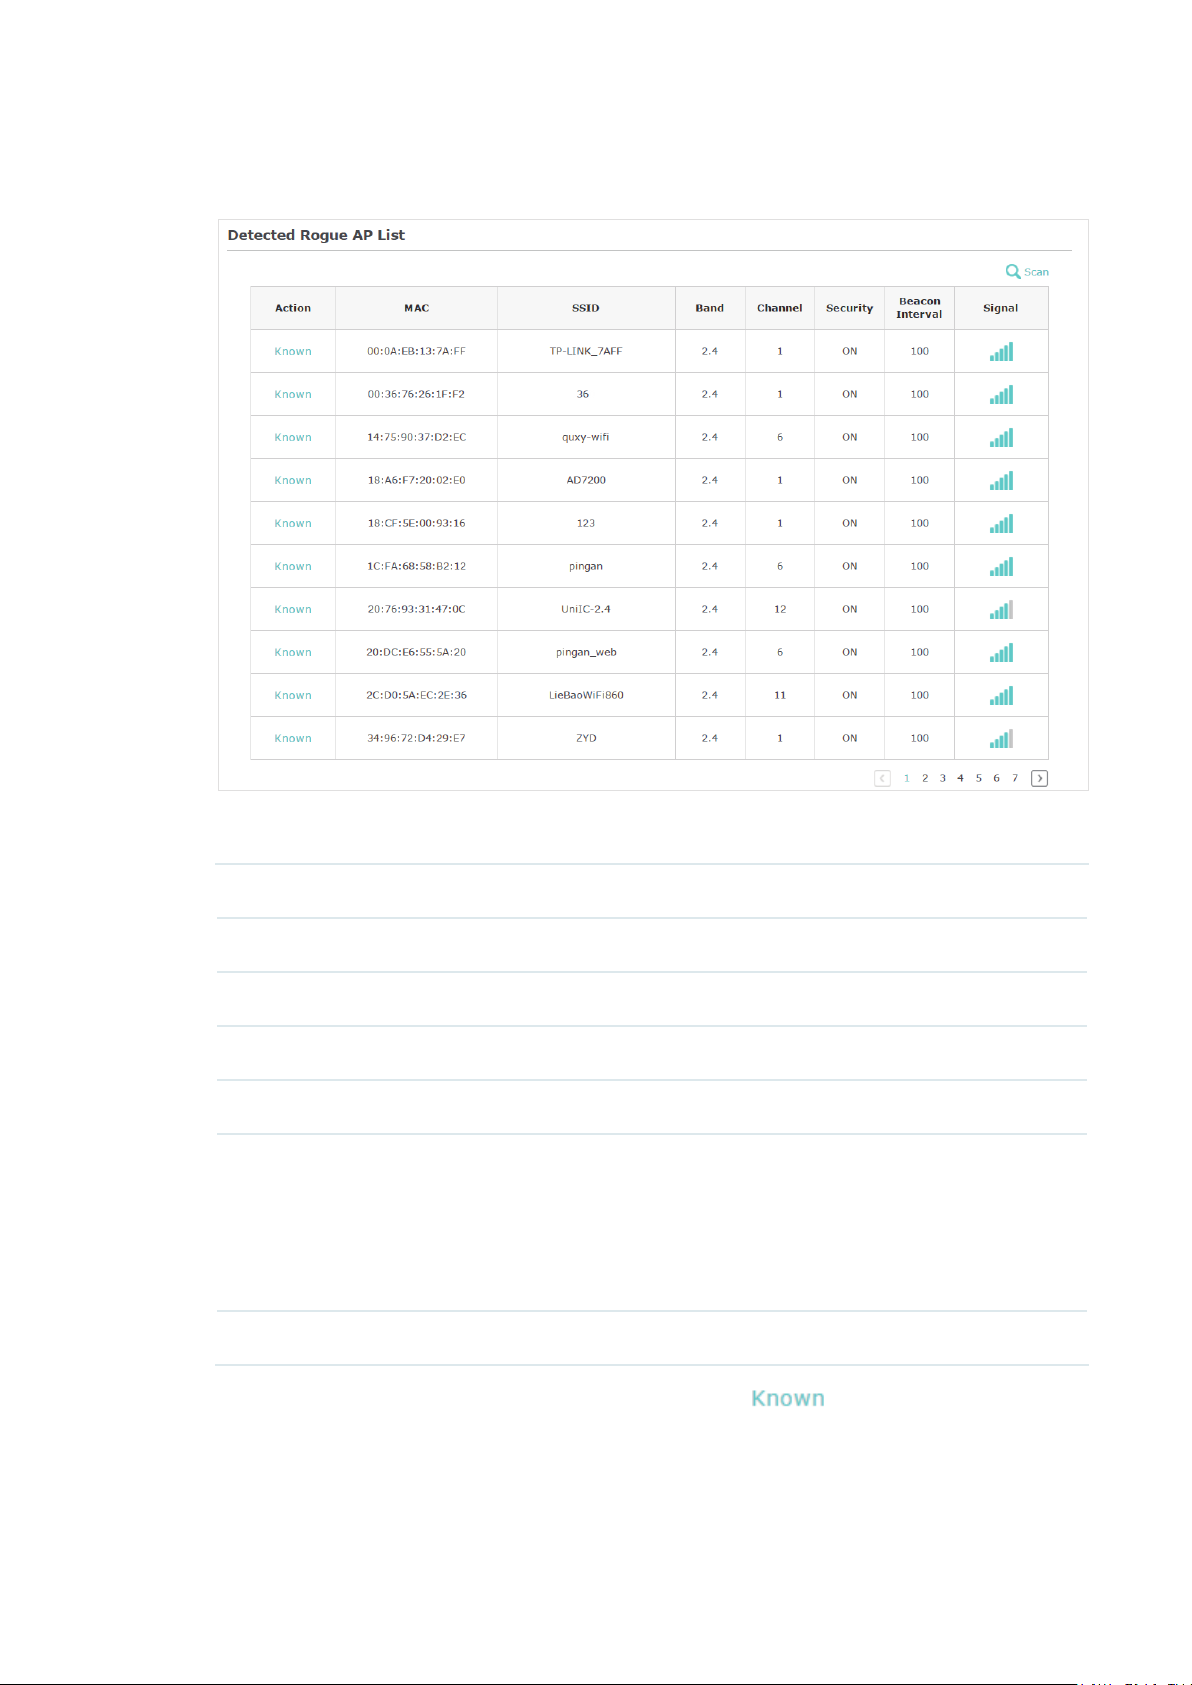Open page 5 of results
Image resolution: width=1192 pixels, height=1685 pixels.
pyautogui.click(x=978, y=778)
